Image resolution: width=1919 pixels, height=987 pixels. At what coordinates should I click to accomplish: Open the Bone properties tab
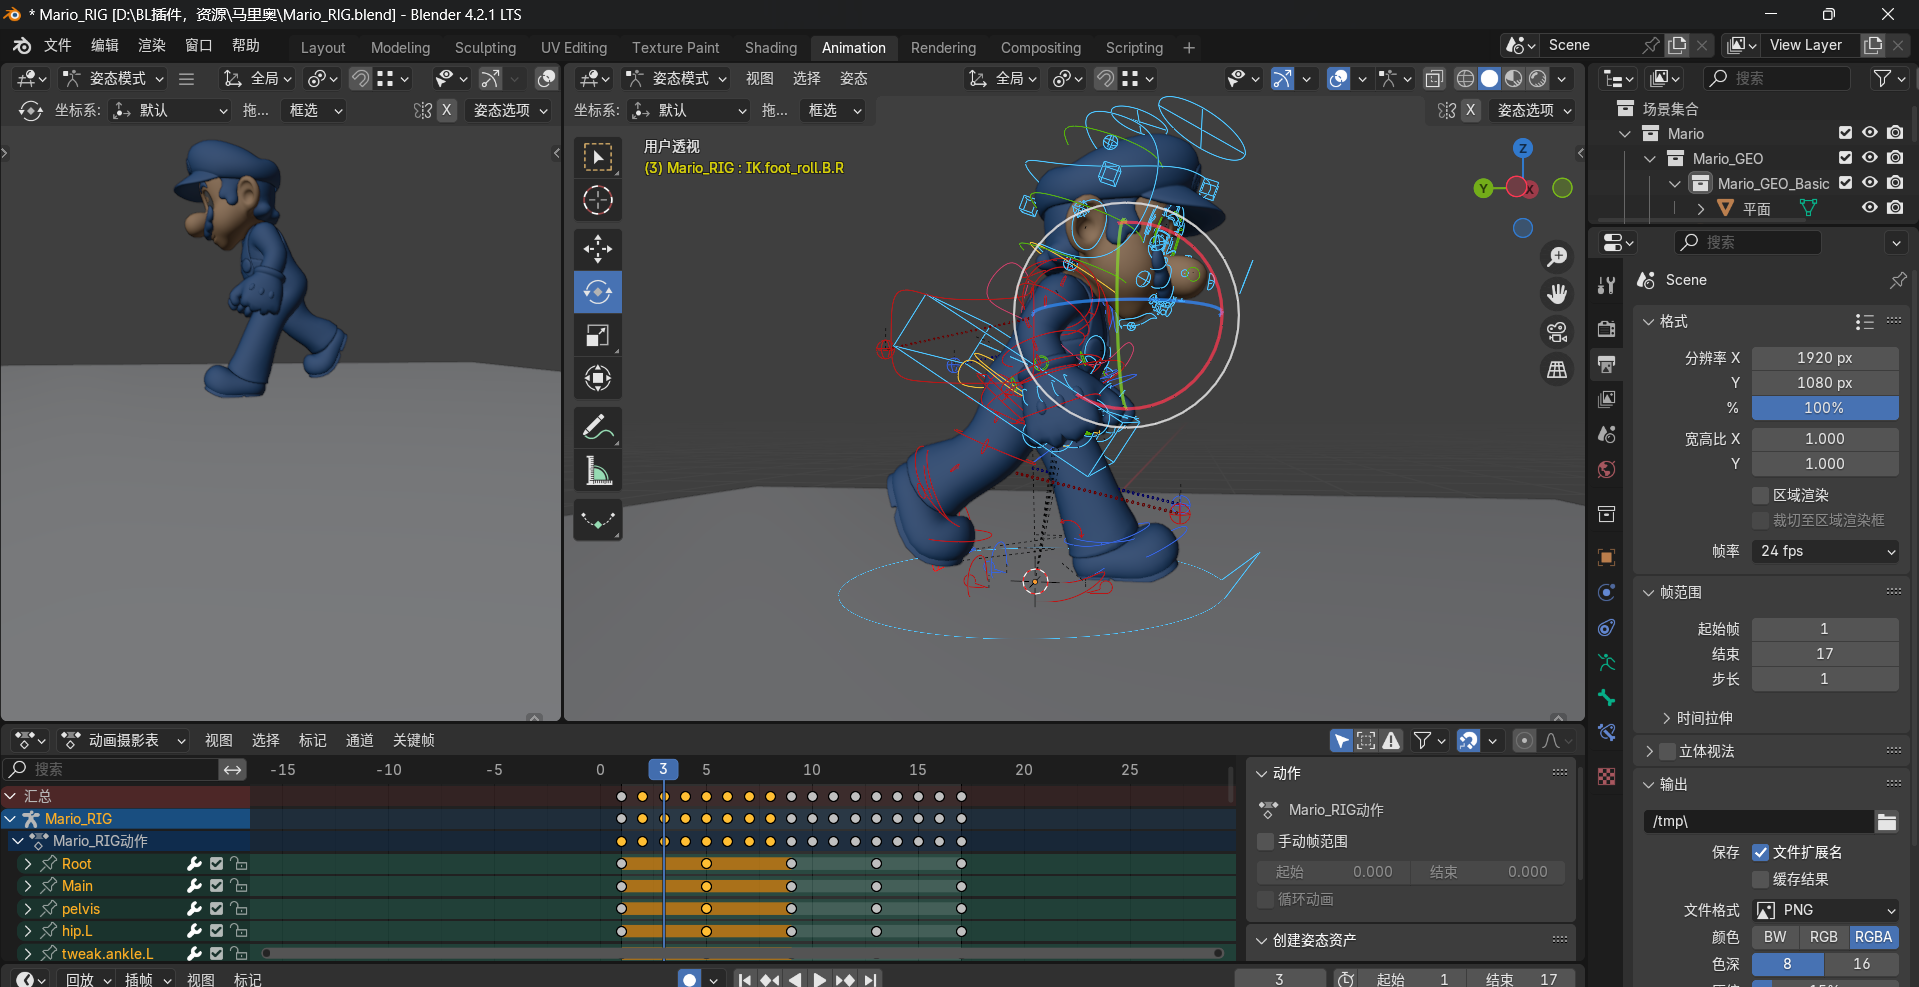pyautogui.click(x=1607, y=697)
